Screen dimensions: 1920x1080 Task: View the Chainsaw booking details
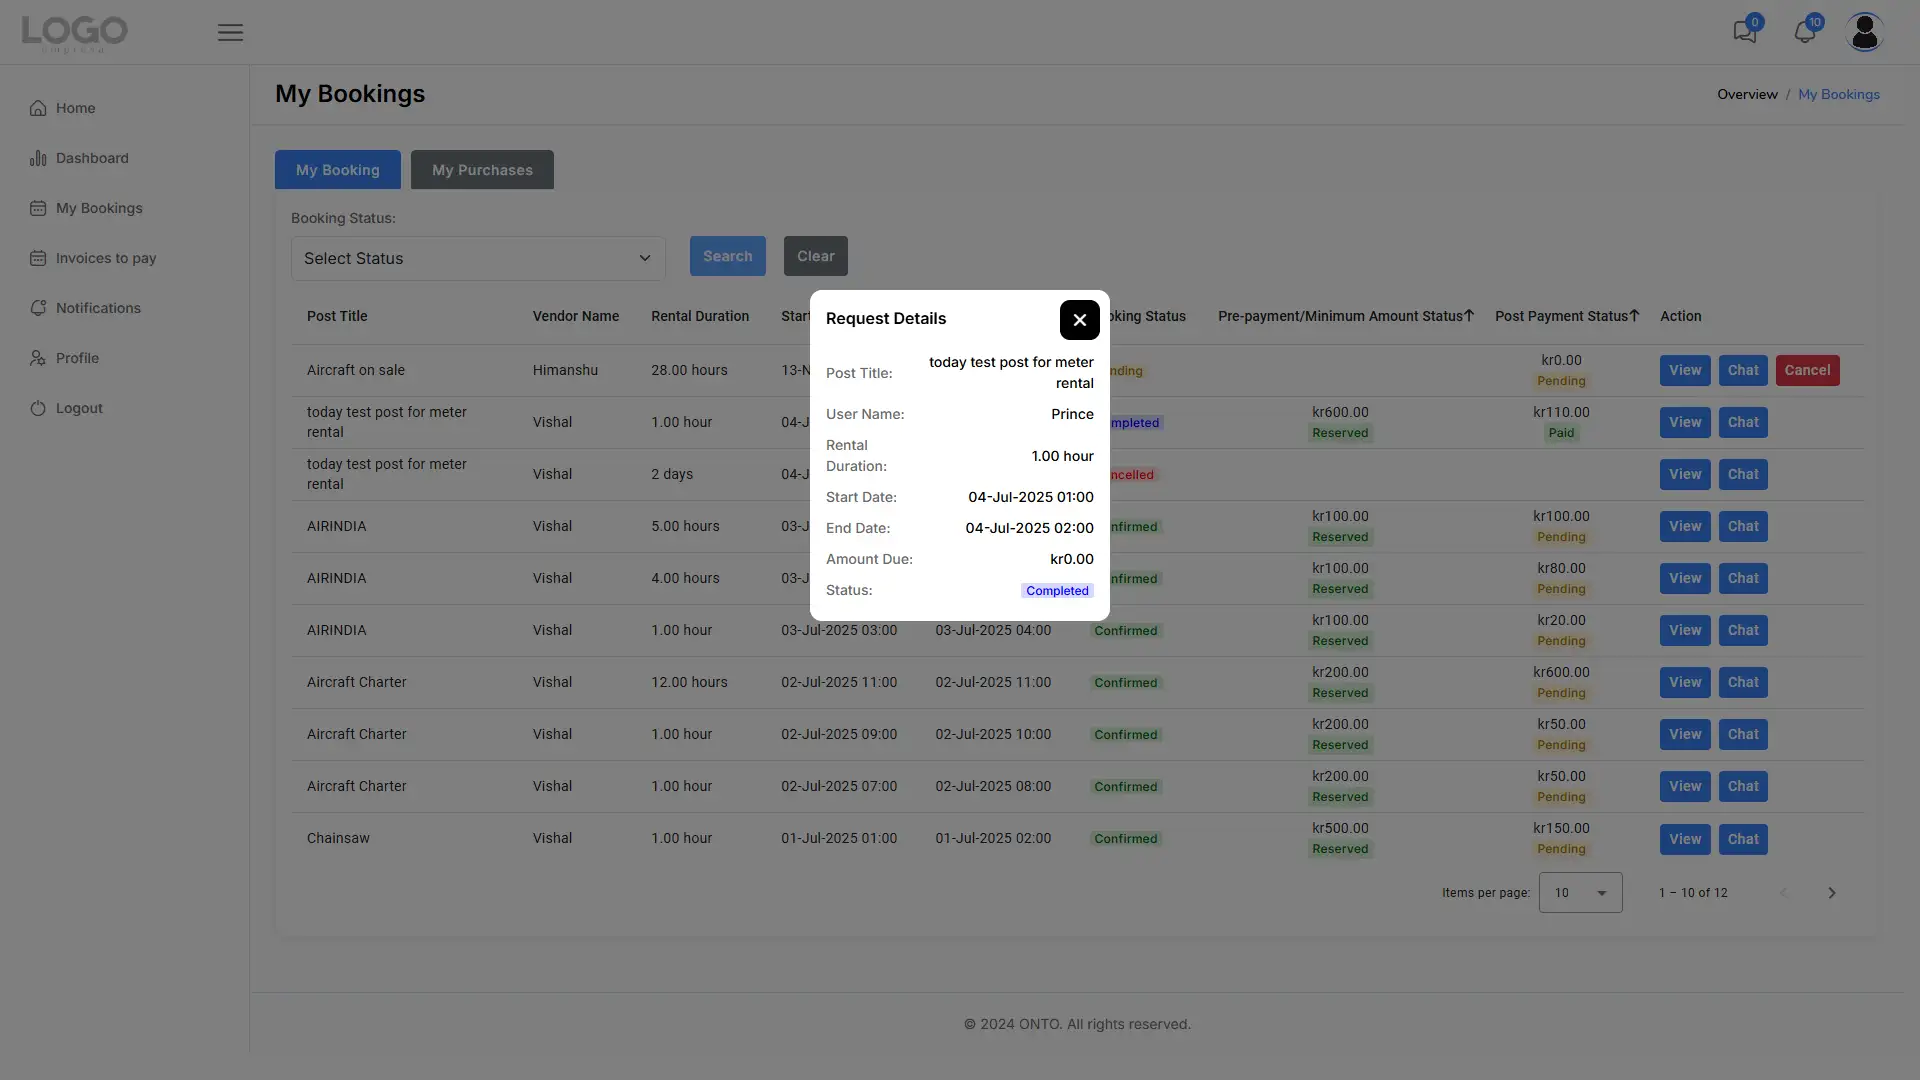(x=1685, y=839)
